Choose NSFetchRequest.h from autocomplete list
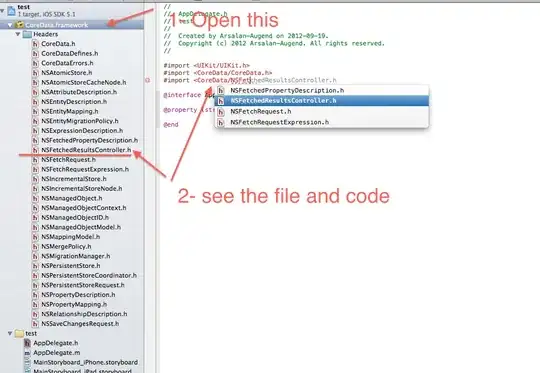This screenshot has width=540, height=373. (322, 112)
